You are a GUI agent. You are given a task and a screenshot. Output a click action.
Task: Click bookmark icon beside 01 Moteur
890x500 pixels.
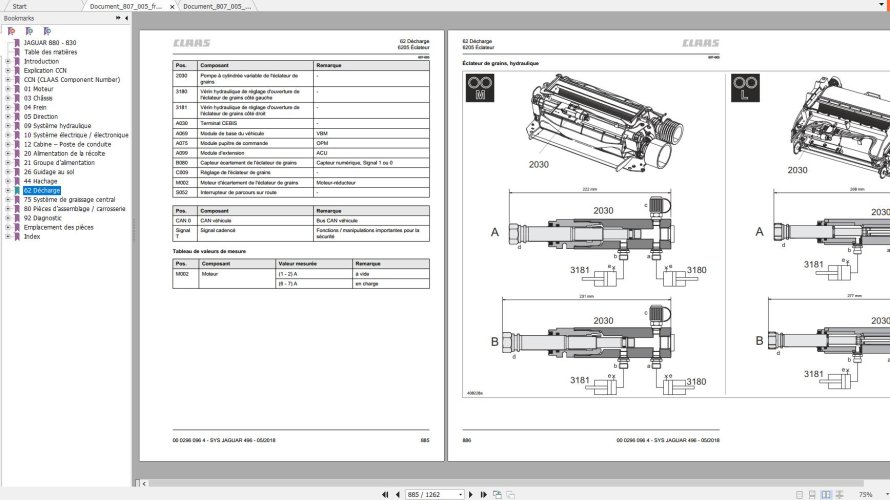coord(17,89)
